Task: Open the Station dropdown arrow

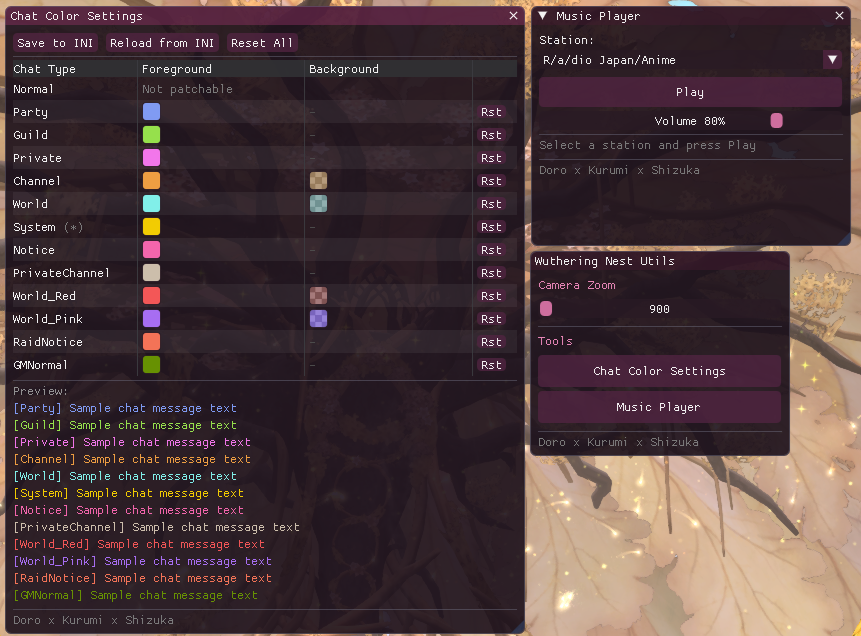Action: pos(832,60)
